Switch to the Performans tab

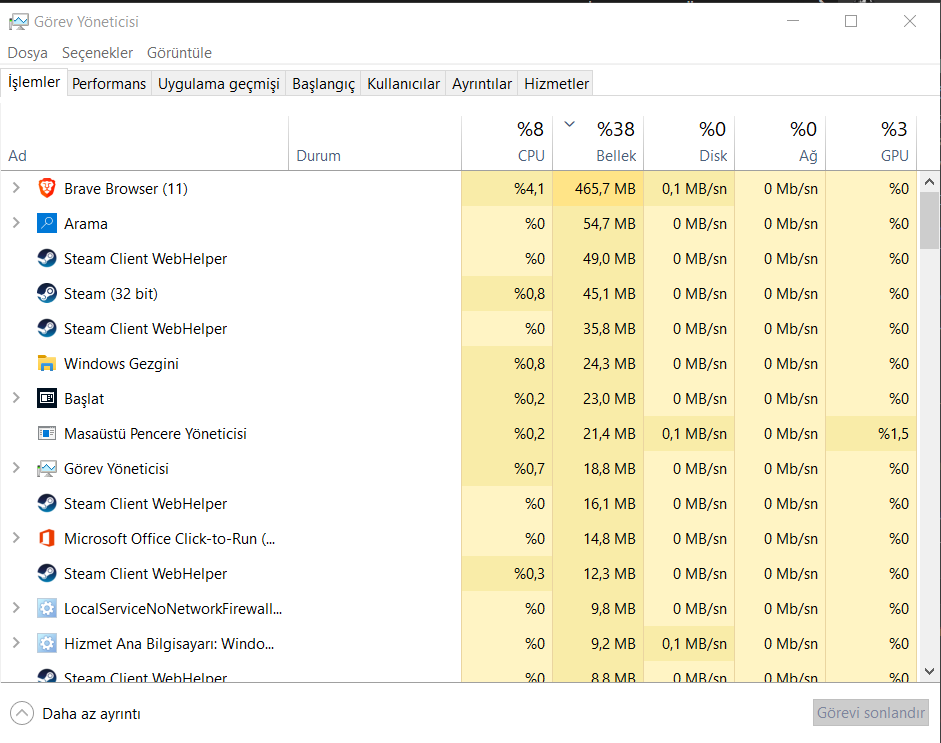click(109, 84)
